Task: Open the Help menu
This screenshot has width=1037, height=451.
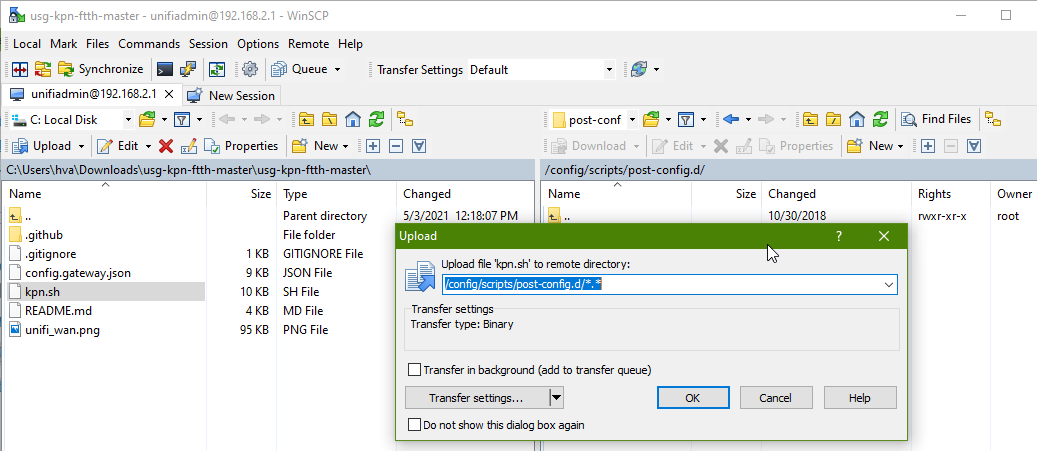Action: 351,44
